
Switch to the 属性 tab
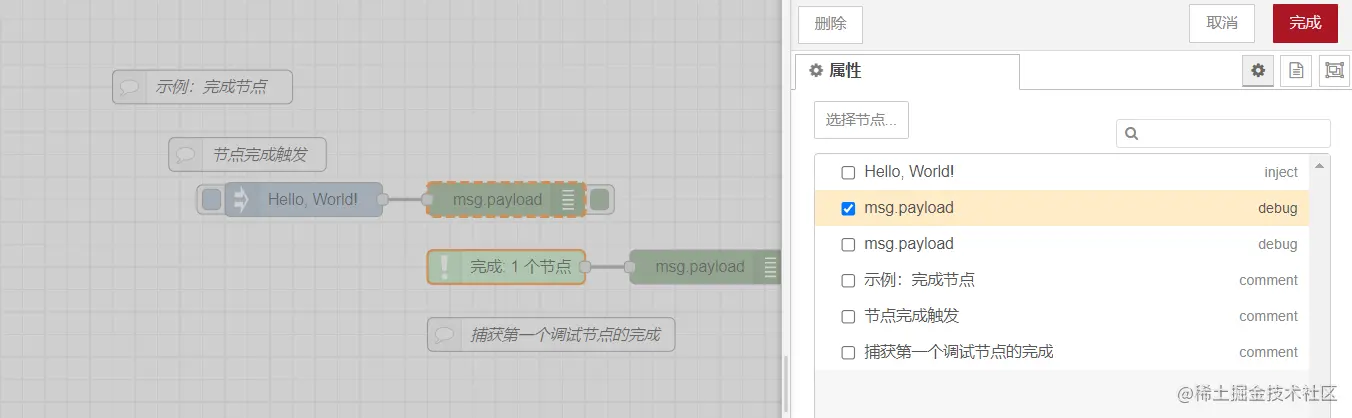[x=907, y=72]
